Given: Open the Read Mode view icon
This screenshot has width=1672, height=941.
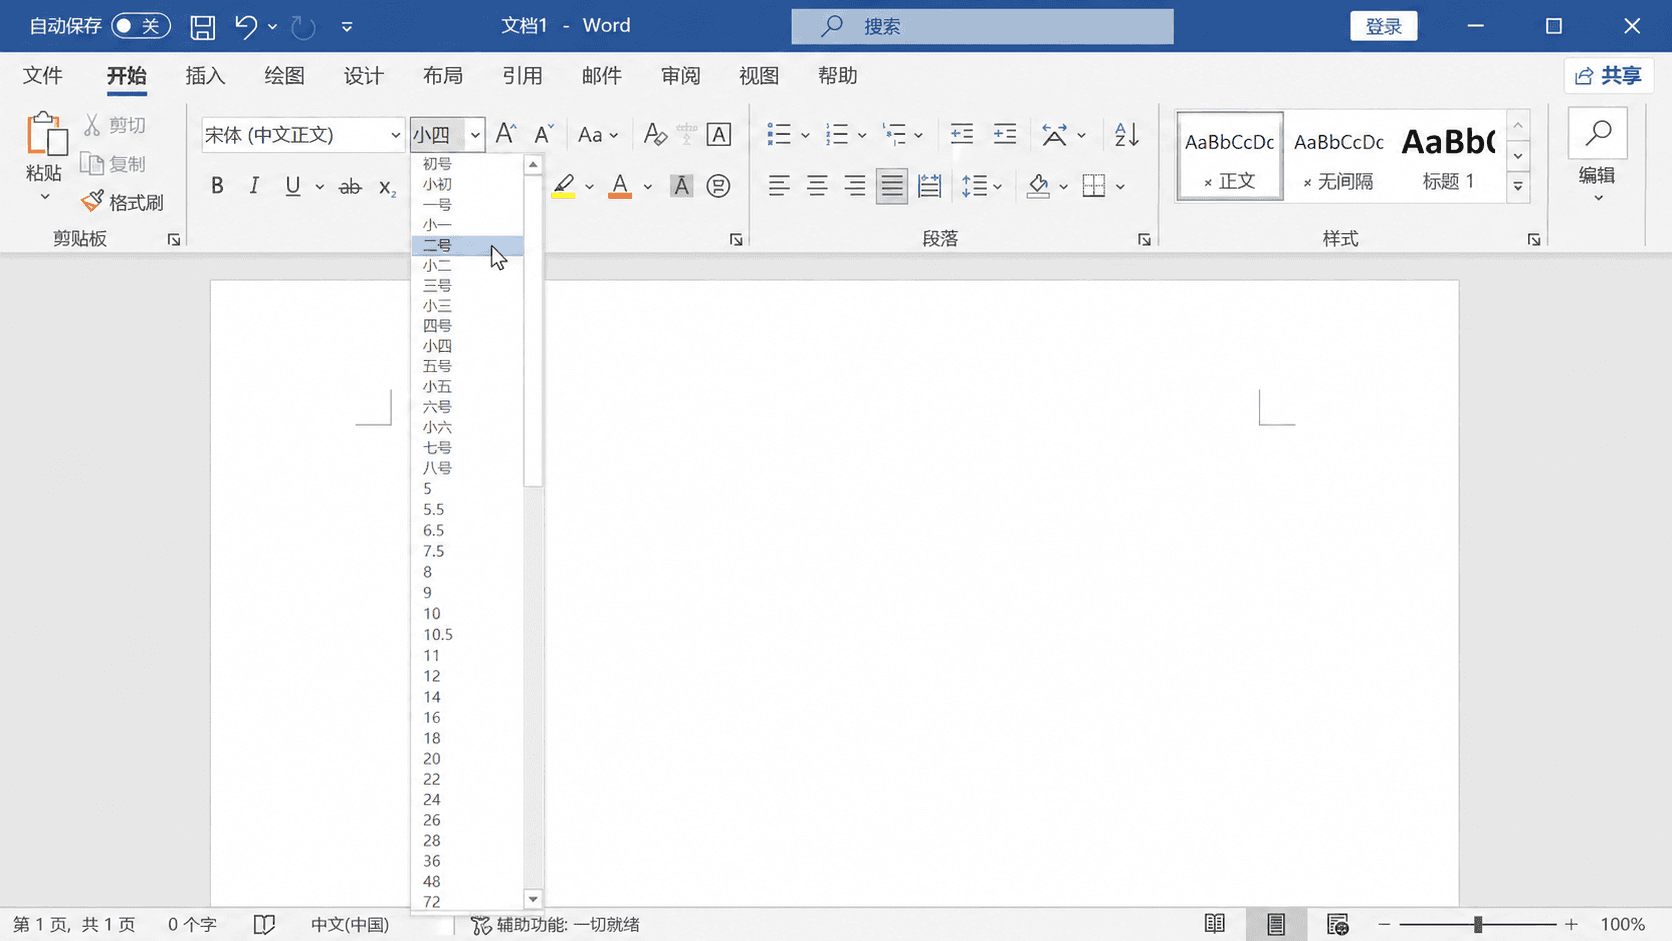Looking at the screenshot, I should click(1215, 924).
